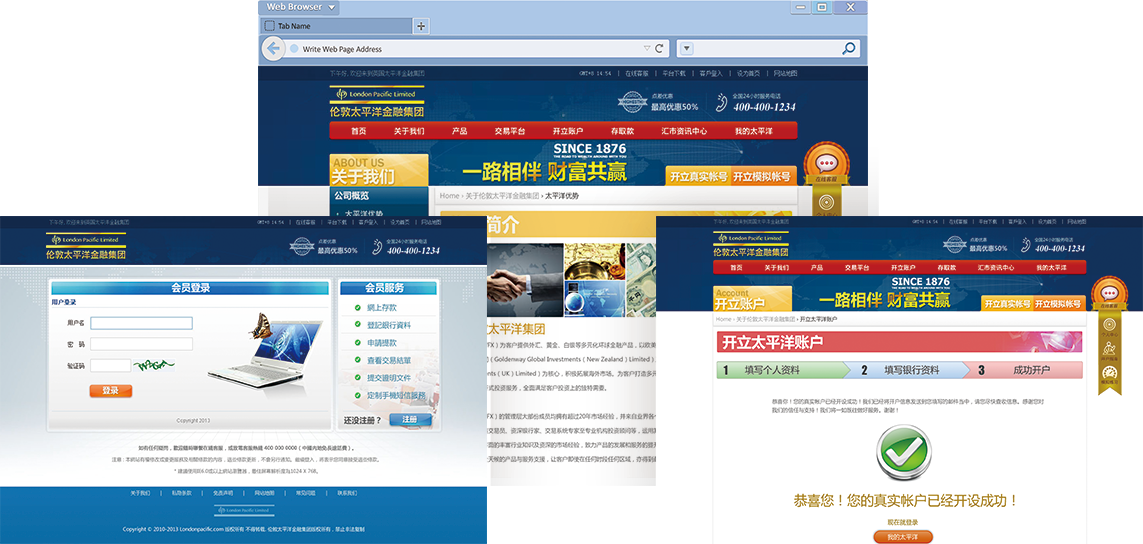Click the blue 注册 register button
The height and width of the screenshot is (544, 1143).
pos(410,420)
